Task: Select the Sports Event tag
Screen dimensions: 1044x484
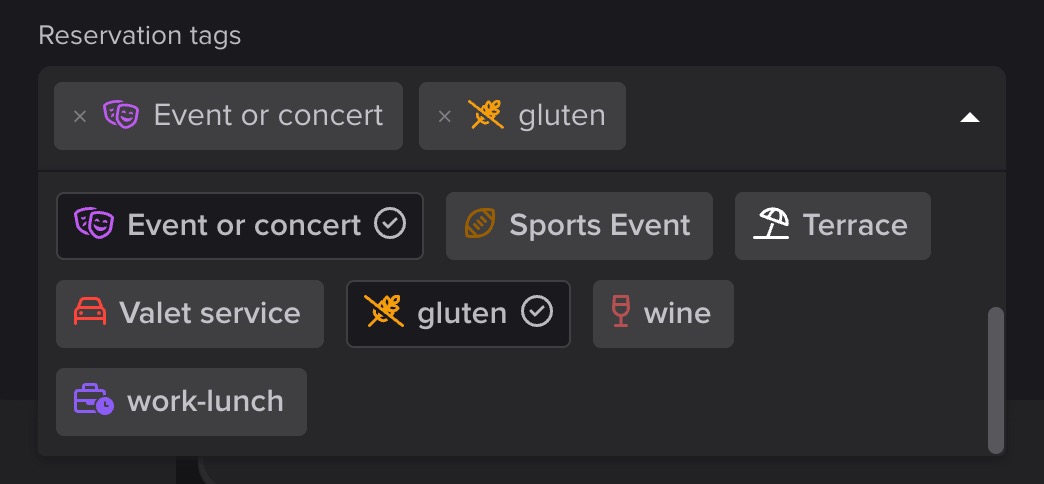Action: tap(599, 225)
